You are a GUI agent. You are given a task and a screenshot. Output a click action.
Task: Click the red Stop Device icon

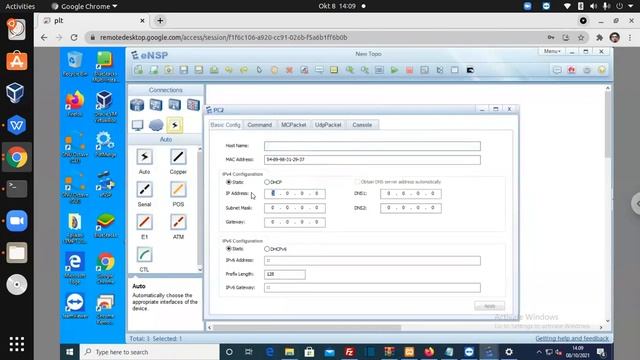(409, 70)
